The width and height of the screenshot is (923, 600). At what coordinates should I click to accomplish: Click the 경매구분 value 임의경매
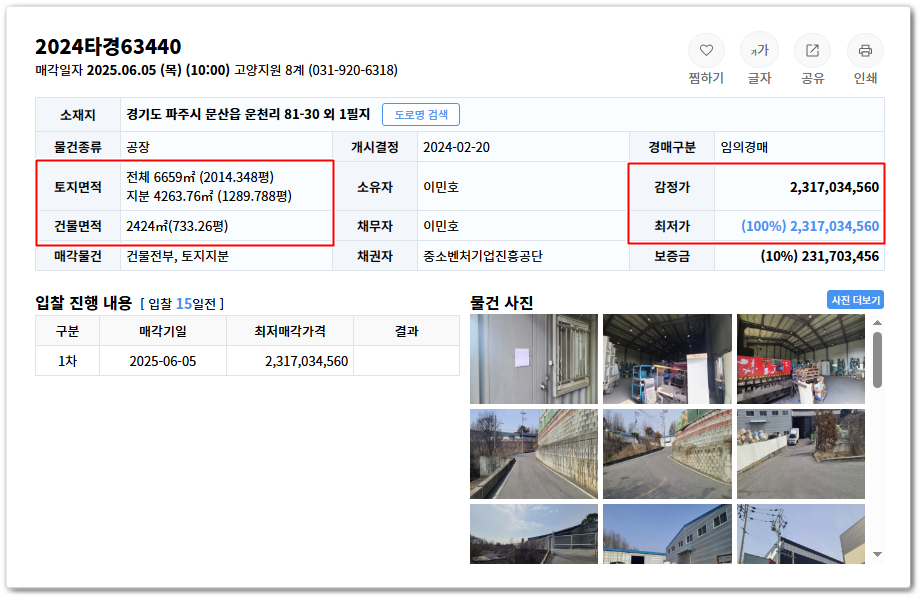744,147
